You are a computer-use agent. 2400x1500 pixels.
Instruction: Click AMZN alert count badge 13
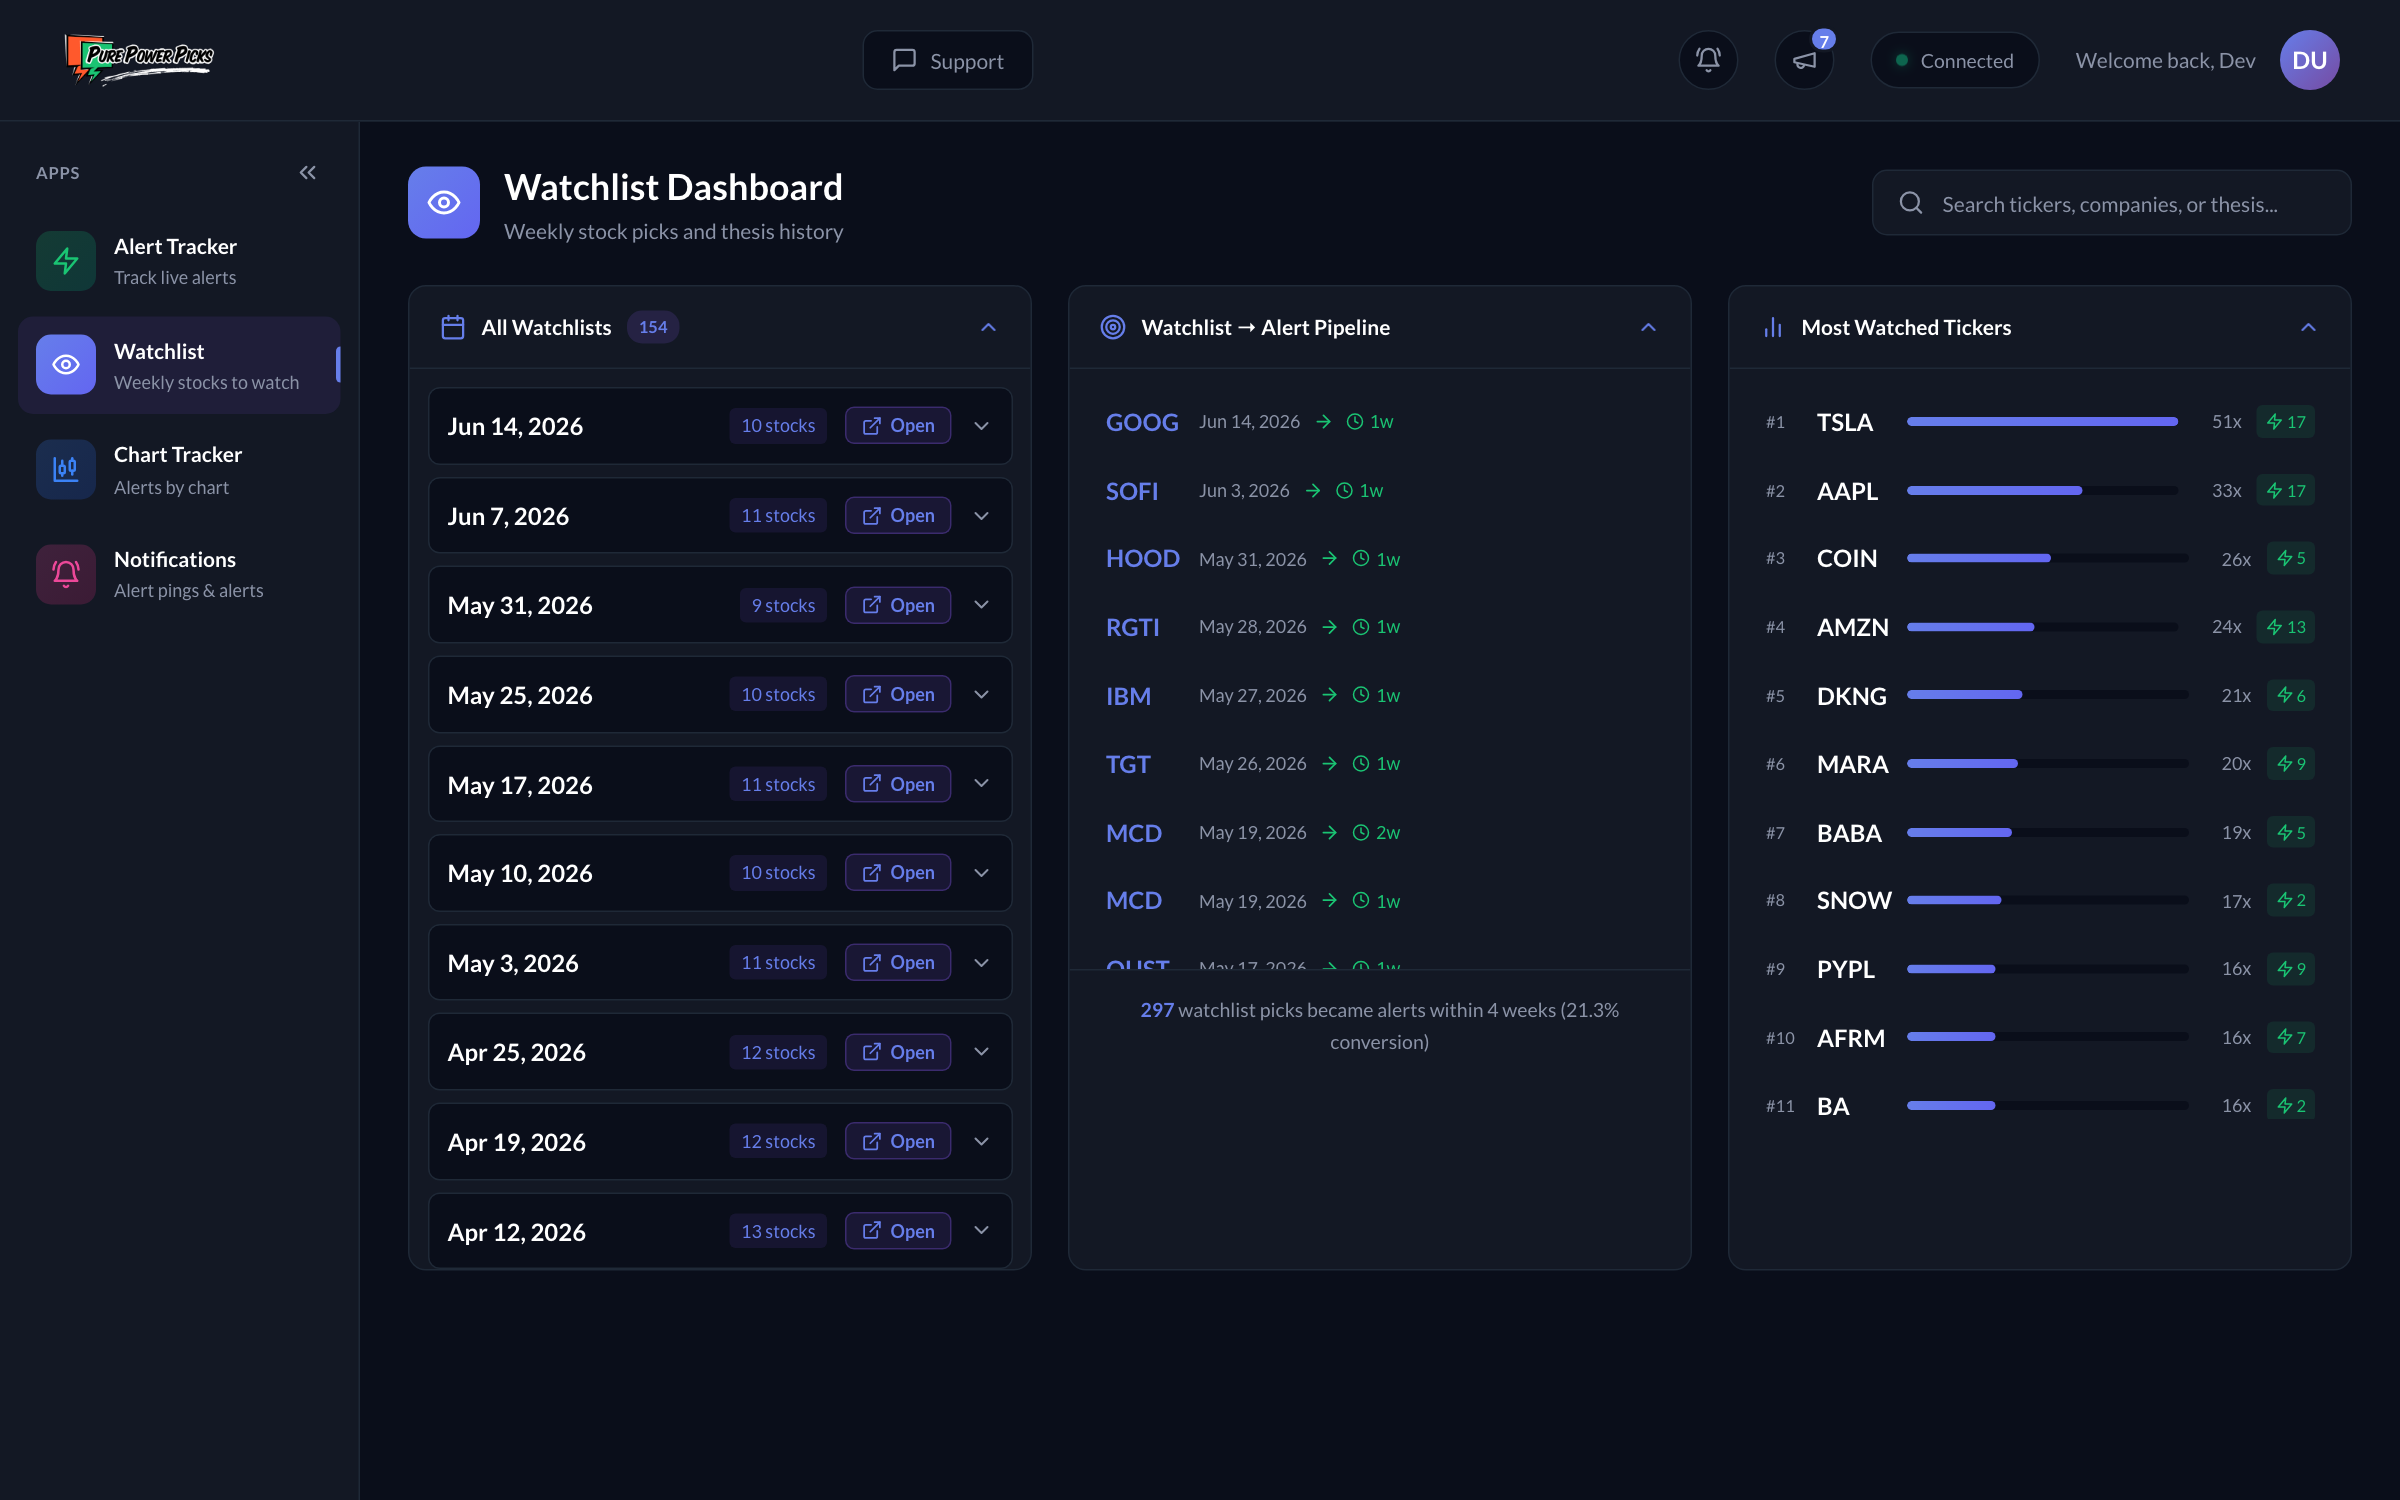(2286, 627)
